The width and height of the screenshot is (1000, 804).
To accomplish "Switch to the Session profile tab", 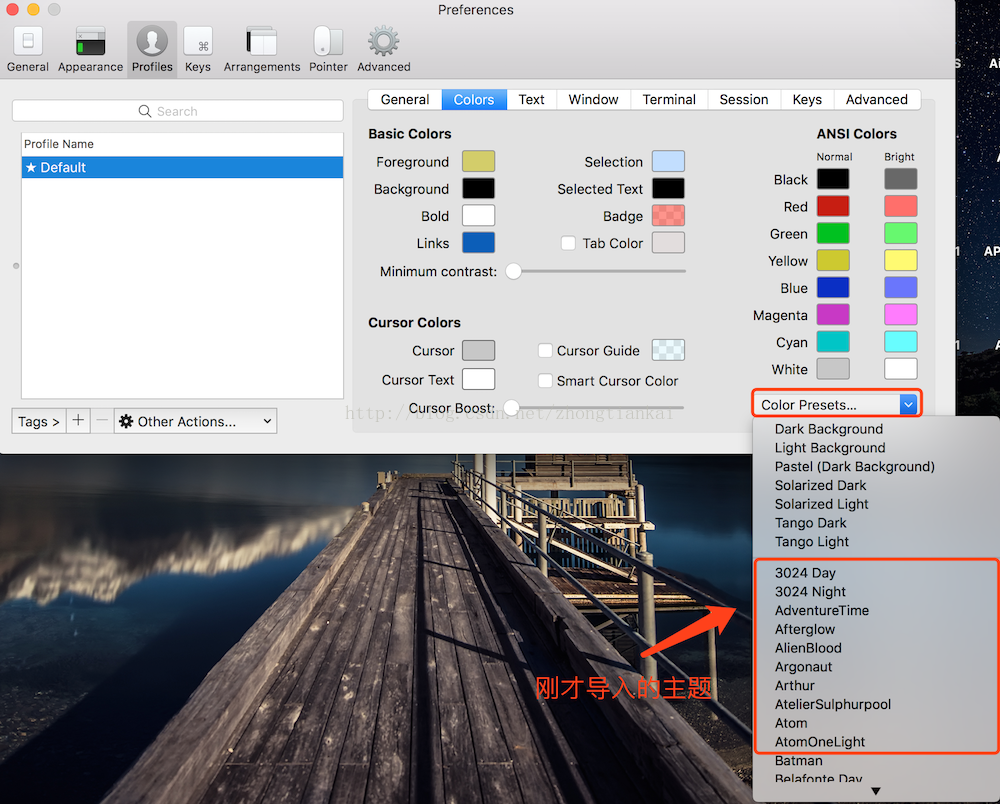I will tap(744, 99).
